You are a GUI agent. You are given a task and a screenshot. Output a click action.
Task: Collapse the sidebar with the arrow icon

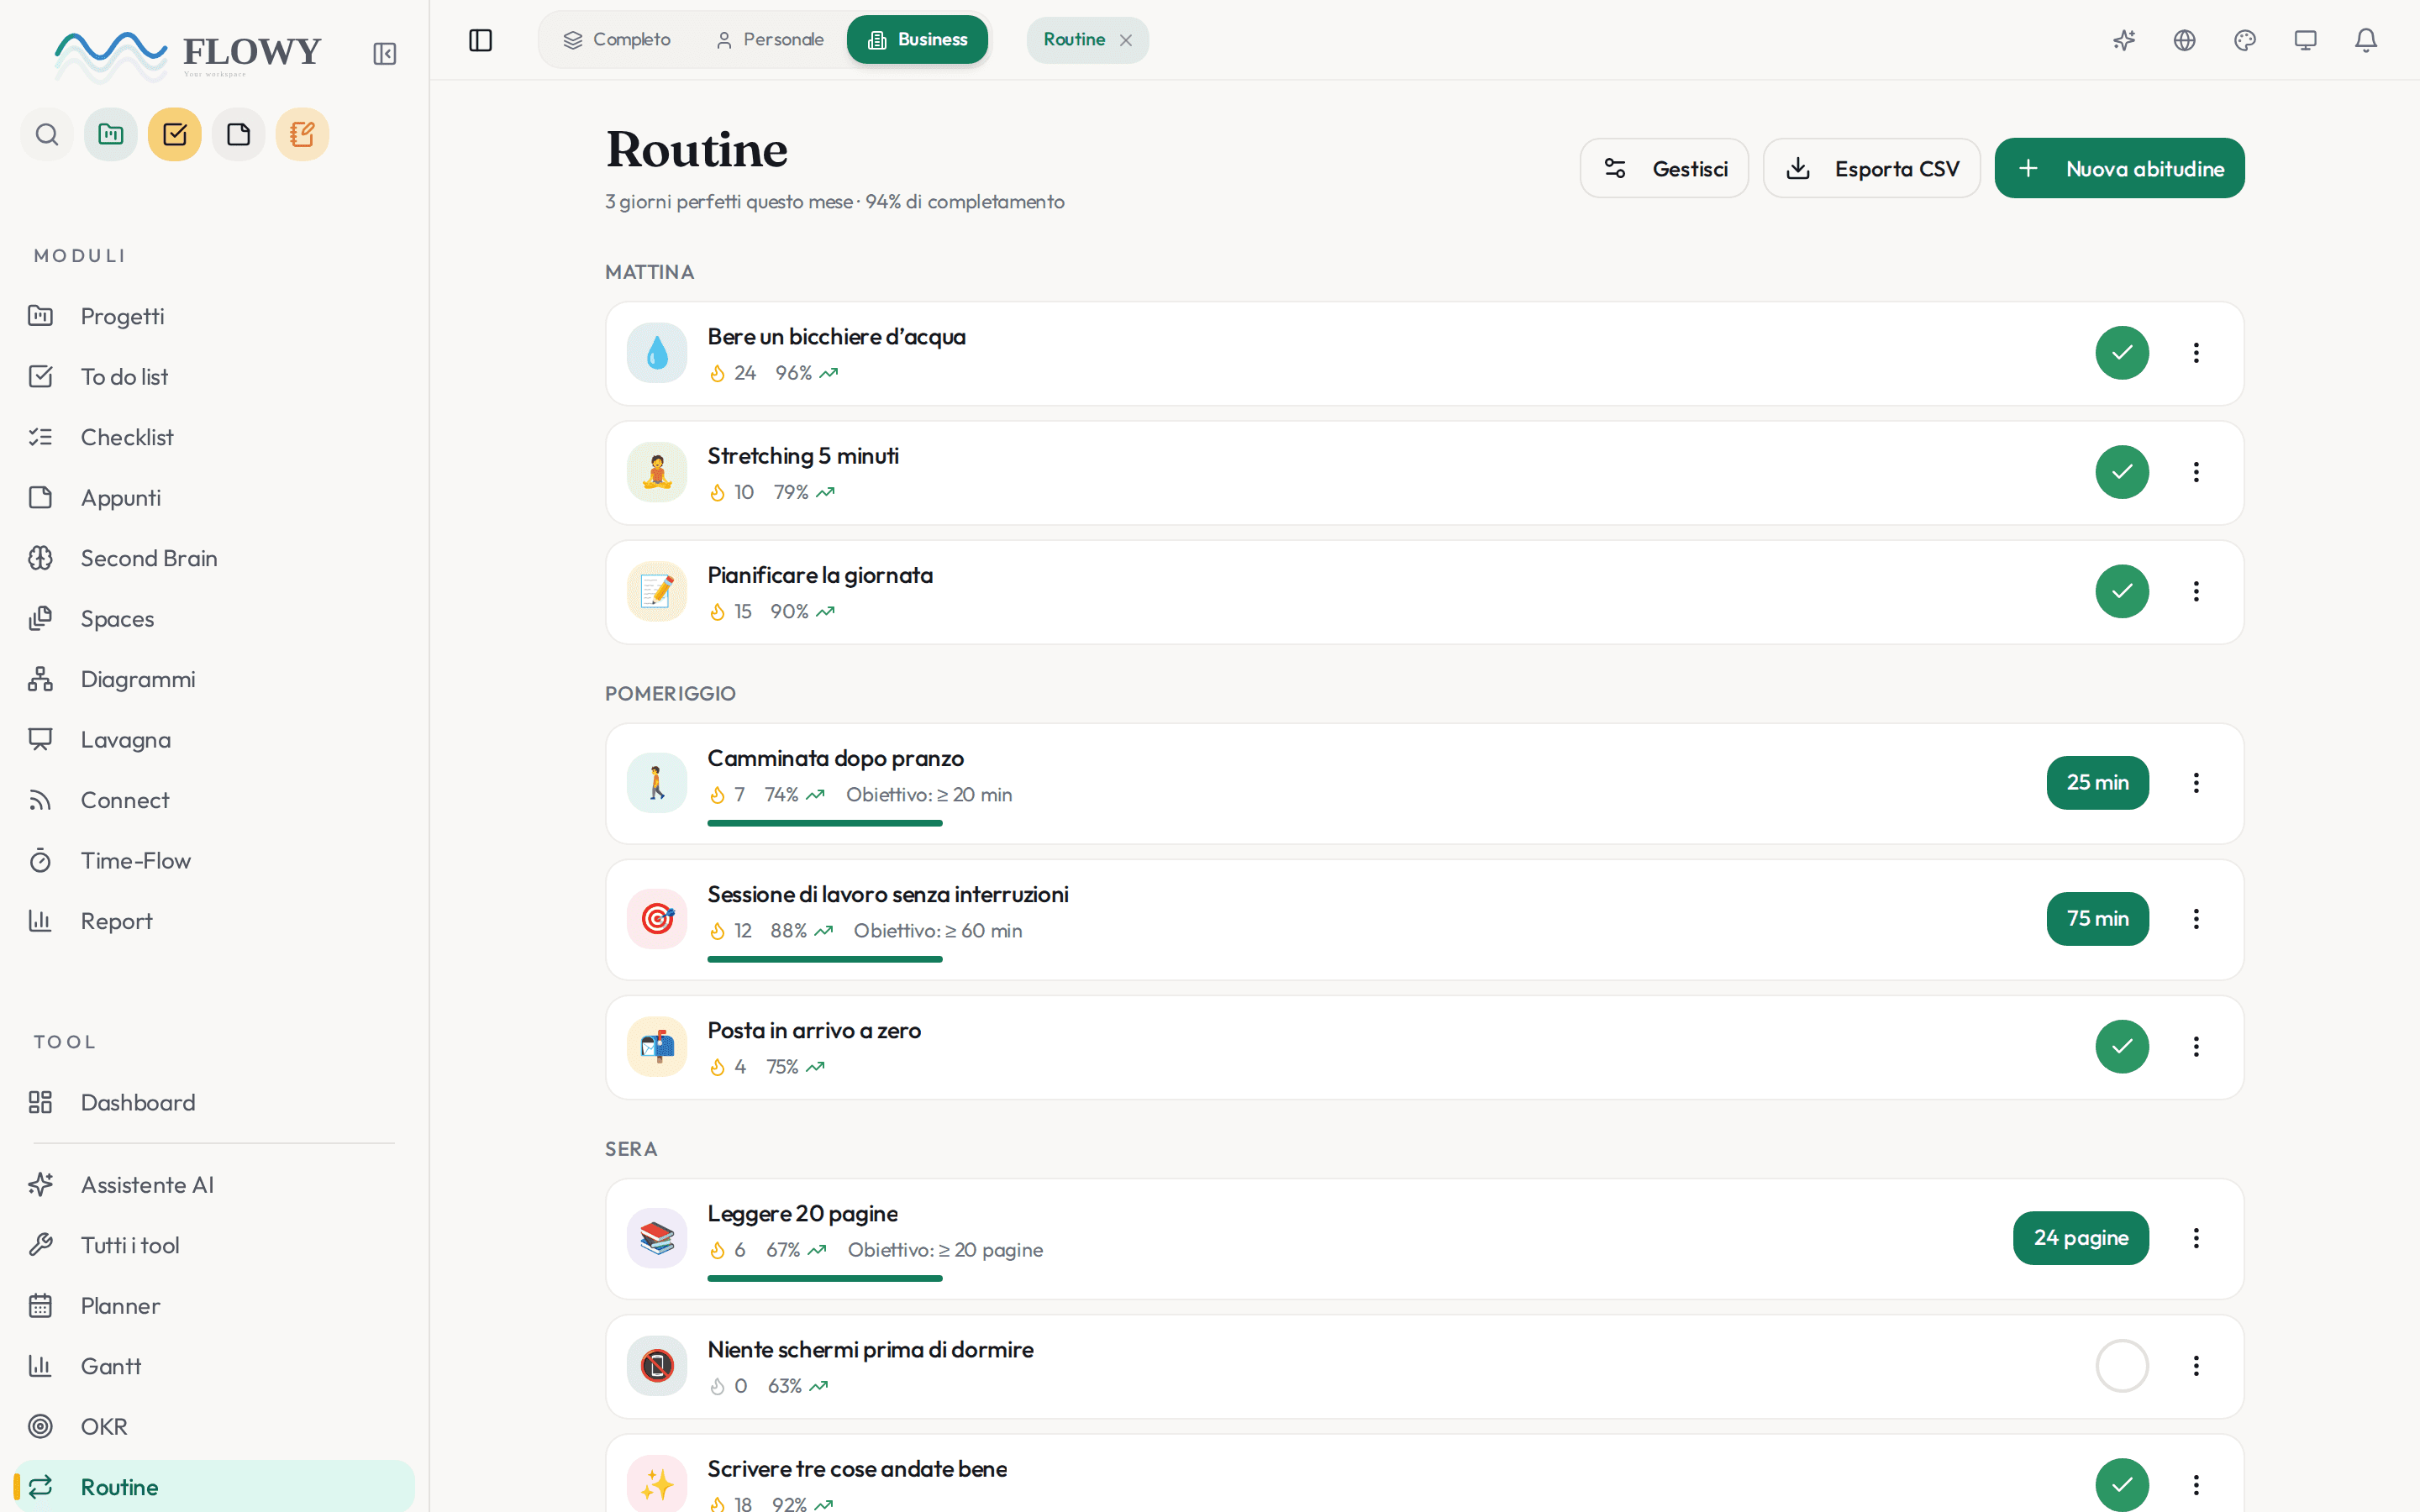pos(385,54)
